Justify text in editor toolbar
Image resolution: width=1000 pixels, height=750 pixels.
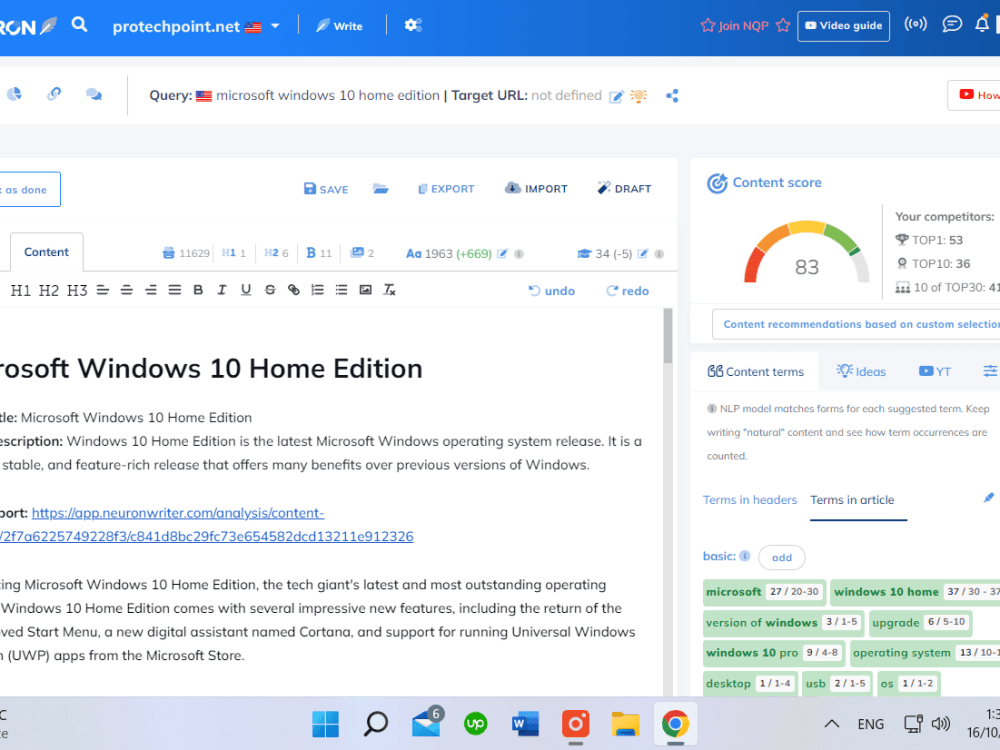click(x=175, y=290)
